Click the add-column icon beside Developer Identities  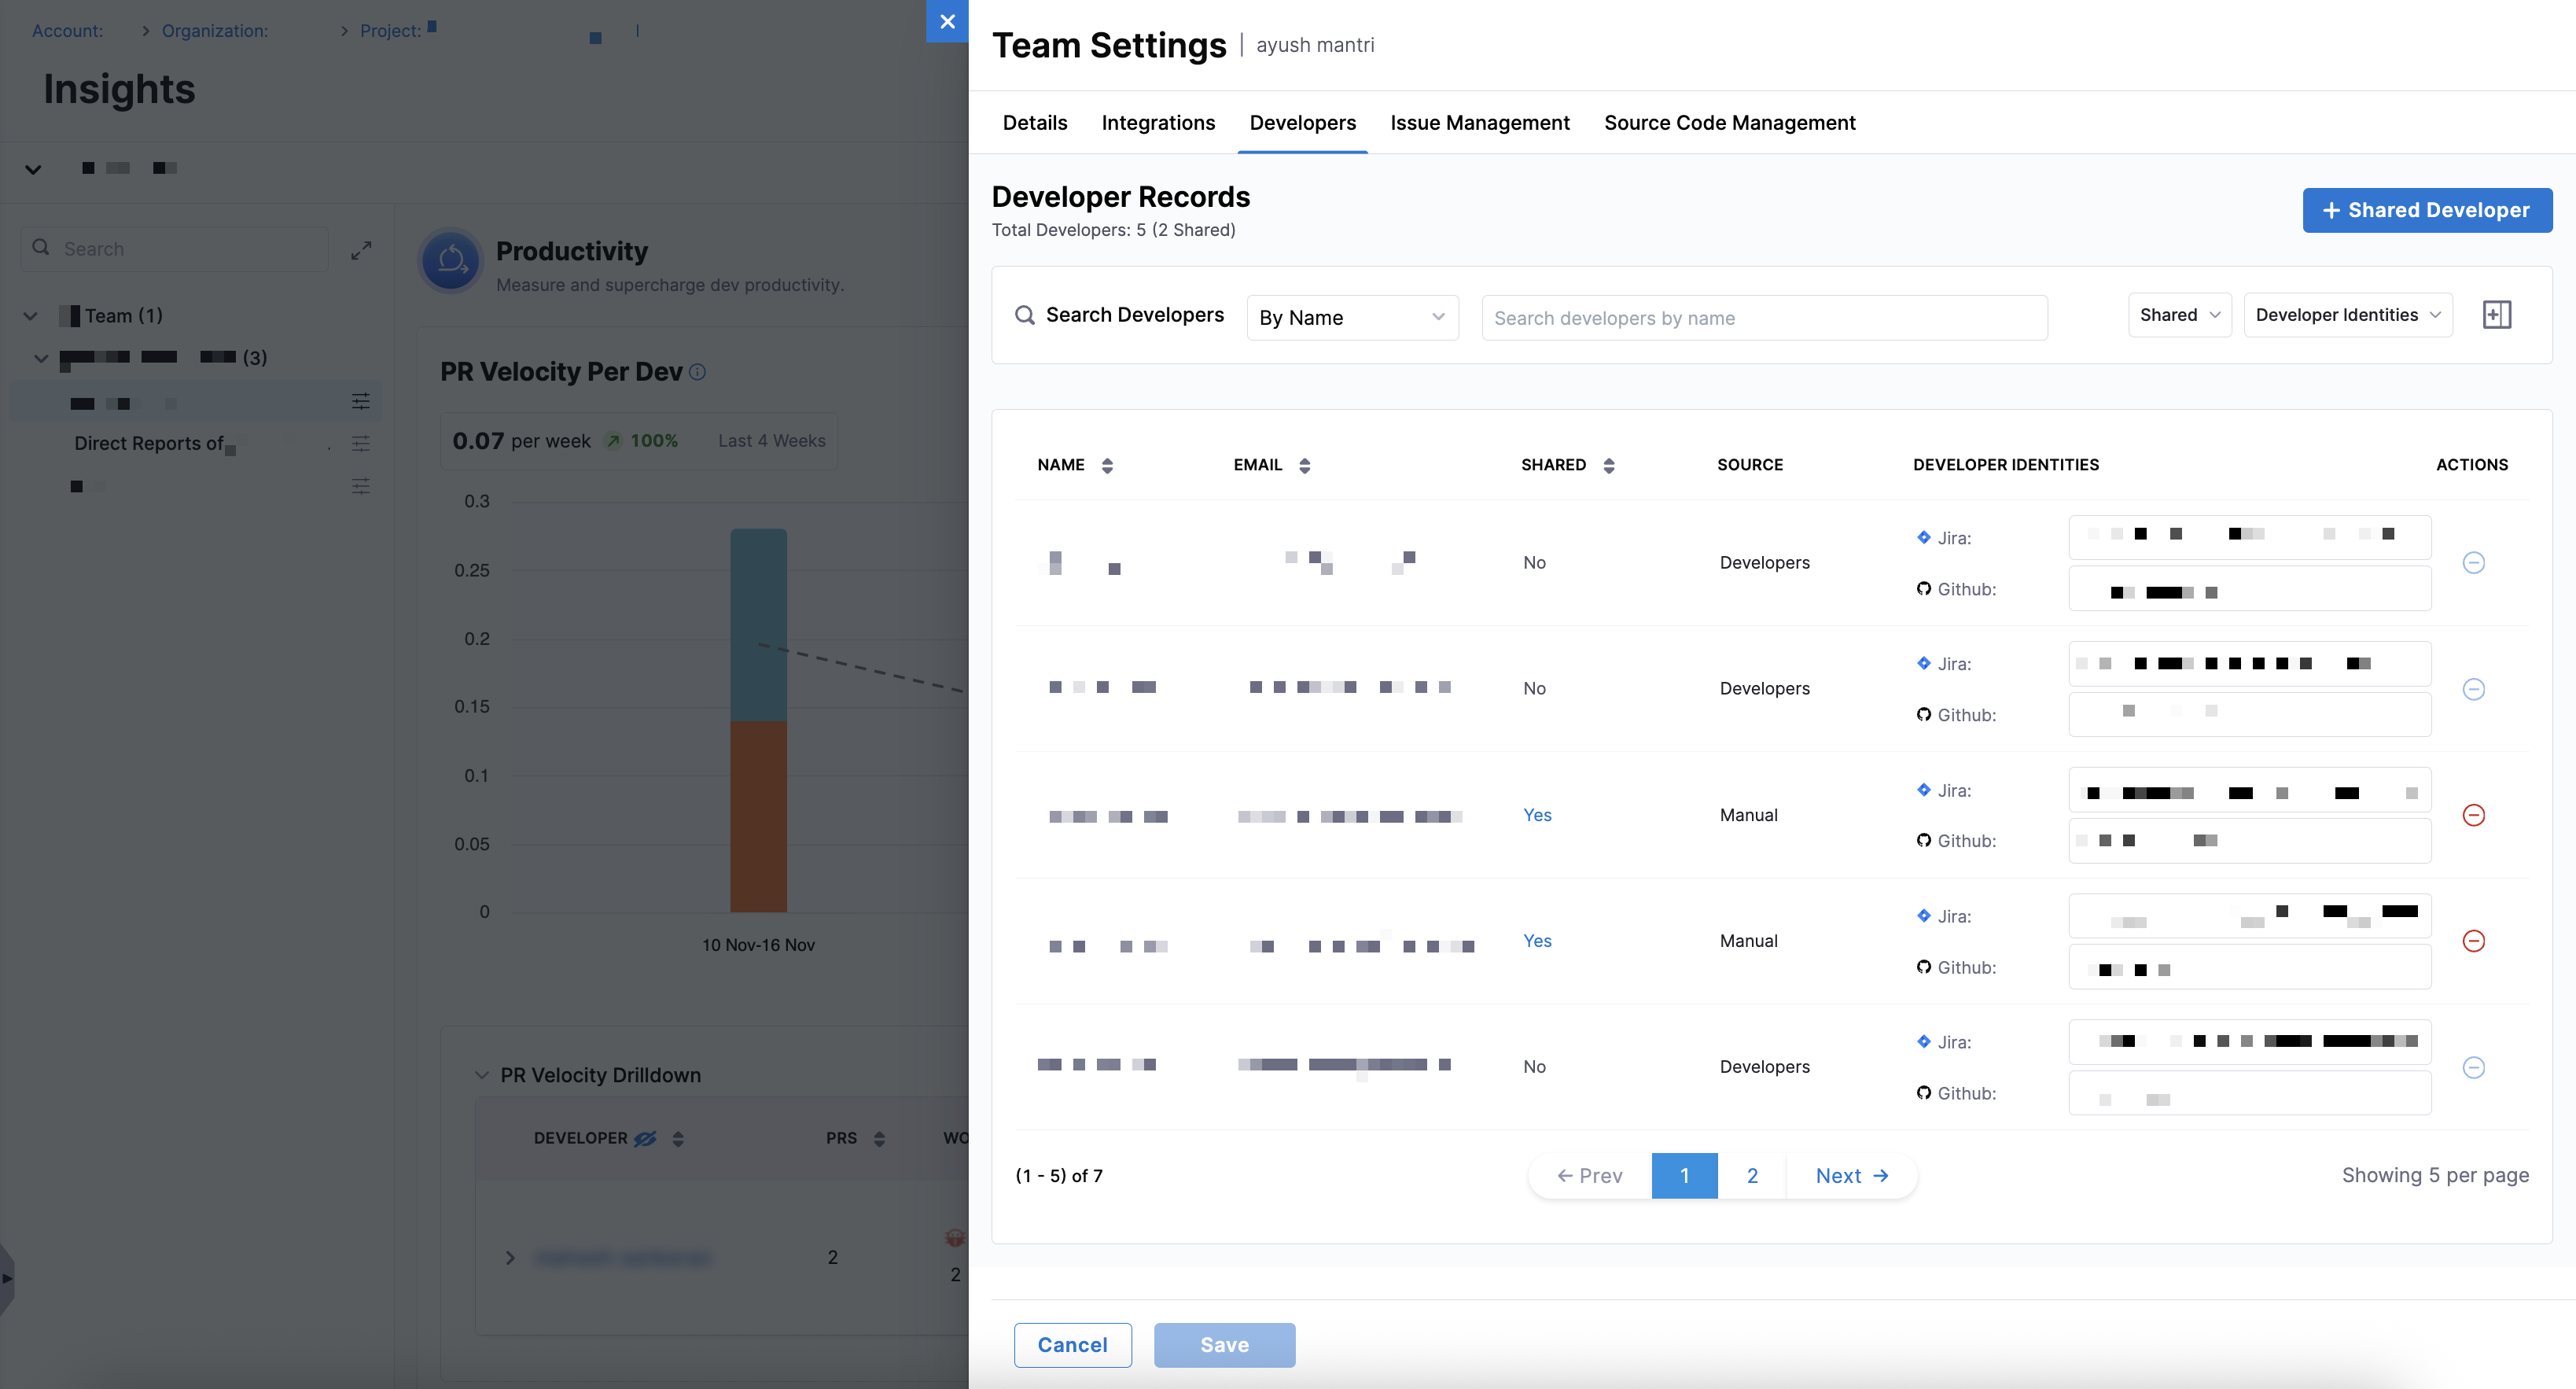(2496, 315)
